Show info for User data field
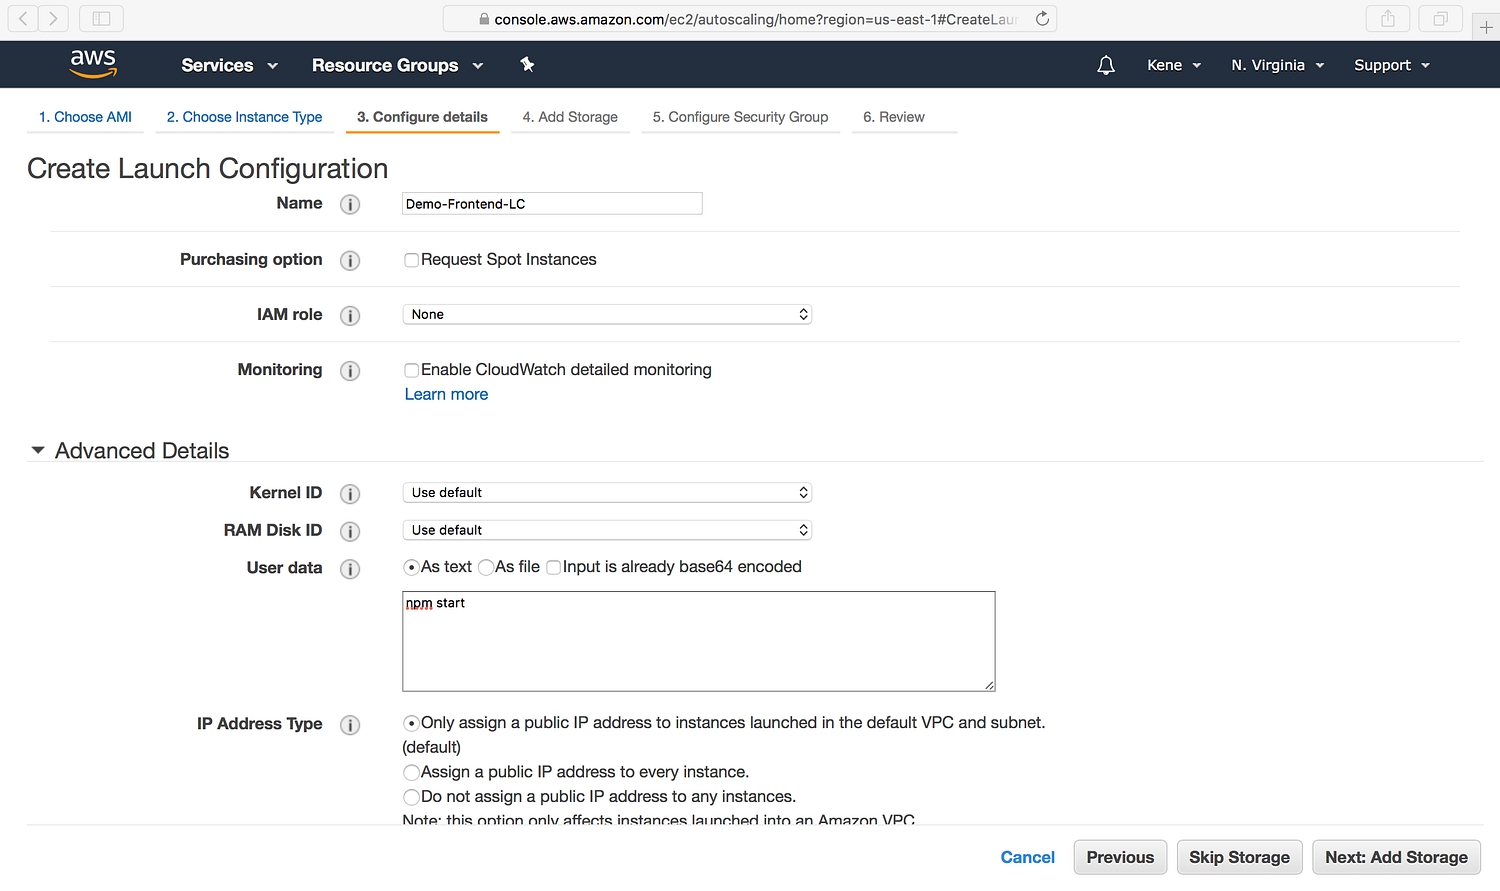1500x891 pixels. click(350, 569)
